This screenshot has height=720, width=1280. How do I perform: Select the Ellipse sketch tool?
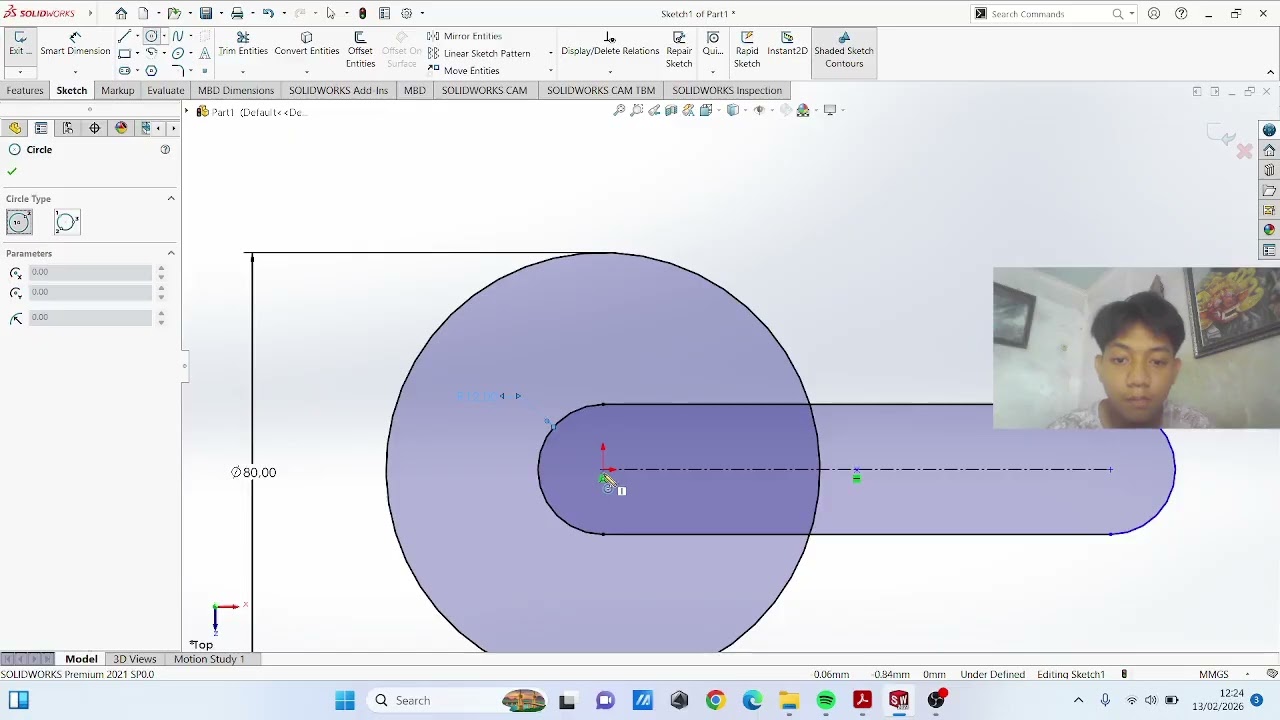[x=178, y=54]
